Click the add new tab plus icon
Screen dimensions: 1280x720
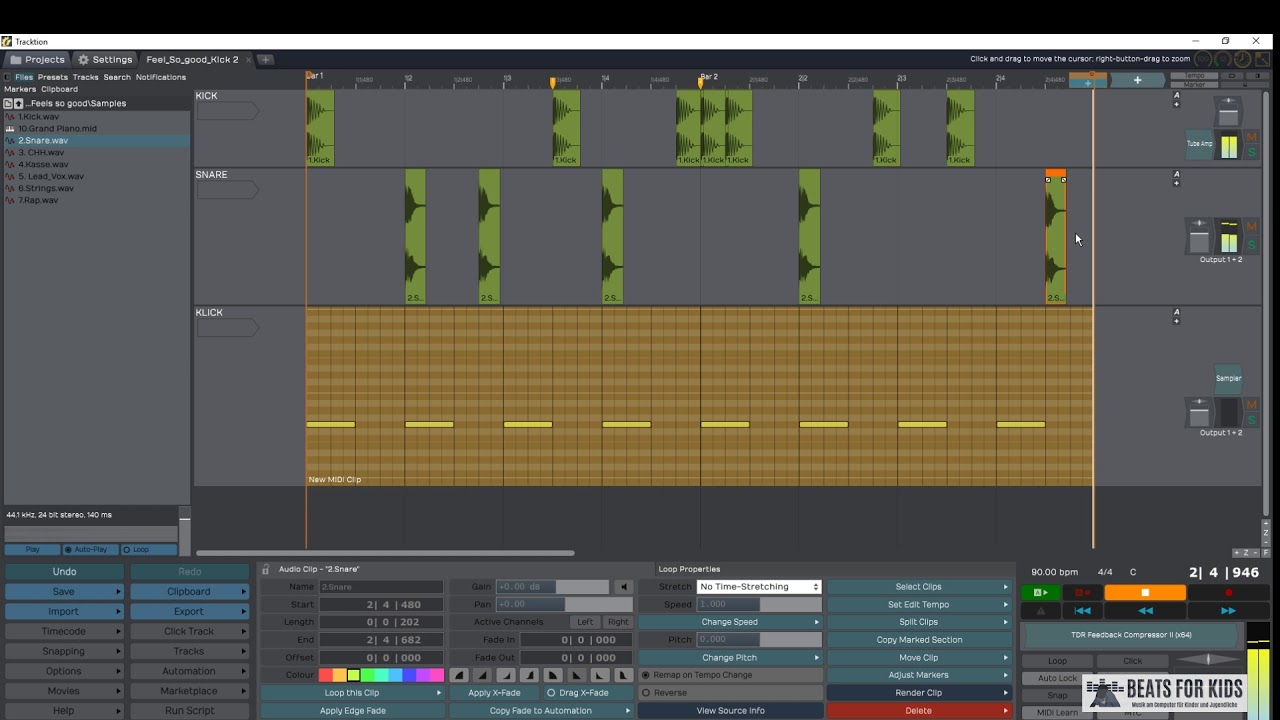265,60
